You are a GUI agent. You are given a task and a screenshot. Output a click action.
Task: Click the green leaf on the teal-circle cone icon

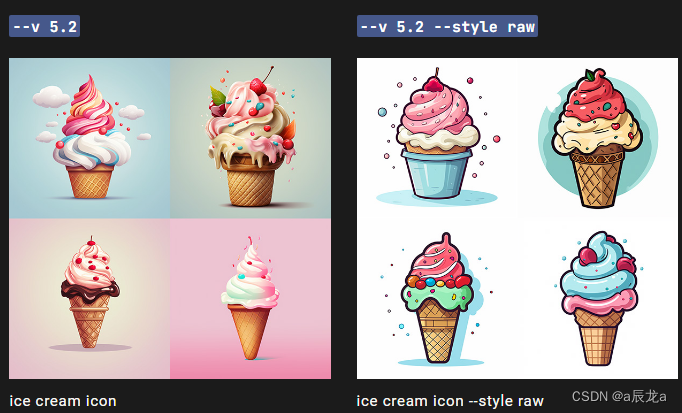589,75
